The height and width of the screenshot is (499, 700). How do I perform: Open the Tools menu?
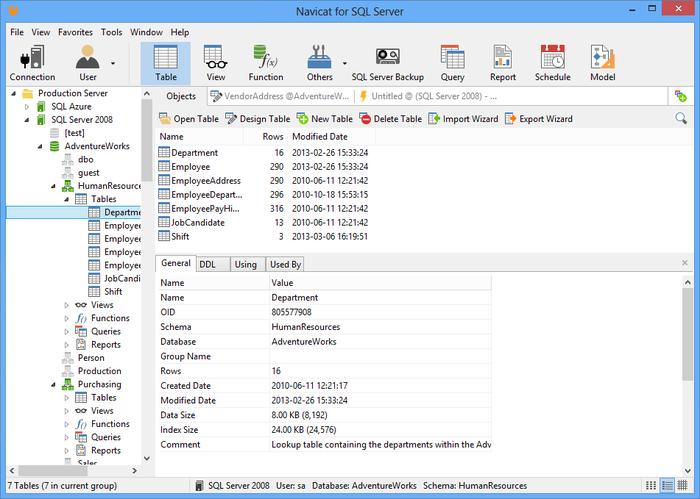click(111, 32)
